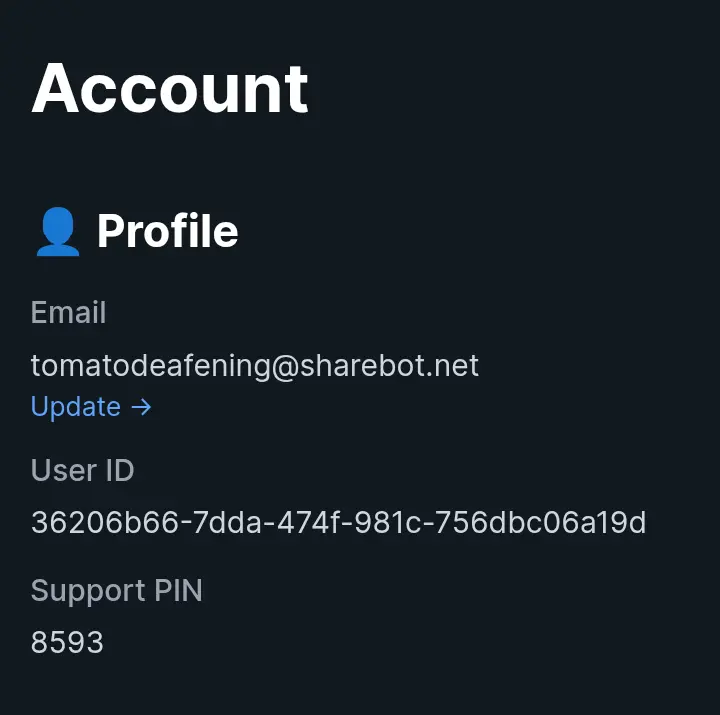The height and width of the screenshot is (715, 720).
Task: Select the full User ID value
Action: 338,523
